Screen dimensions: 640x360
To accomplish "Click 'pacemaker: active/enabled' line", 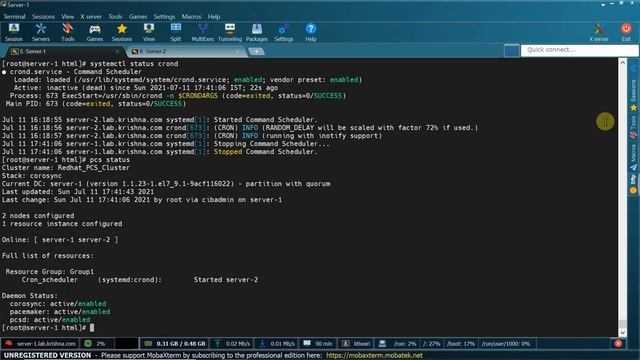I will (x=60, y=311).
